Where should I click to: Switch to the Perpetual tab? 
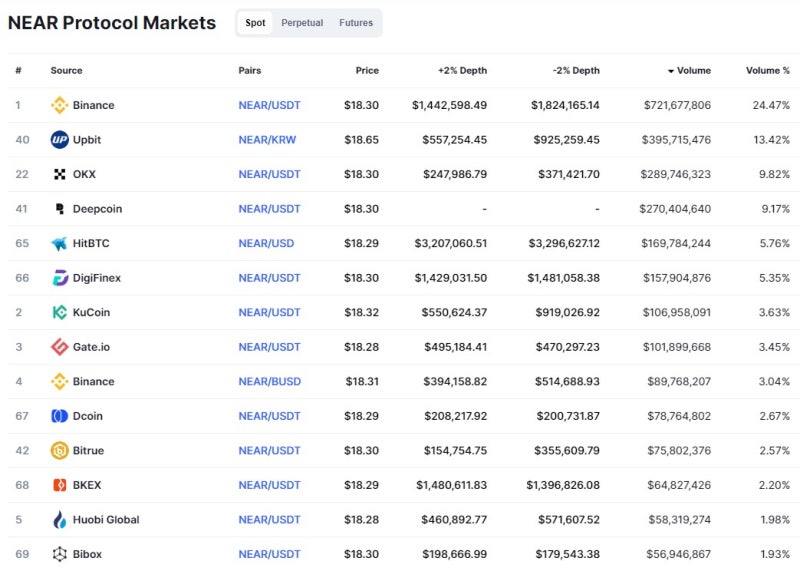(302, 23)
